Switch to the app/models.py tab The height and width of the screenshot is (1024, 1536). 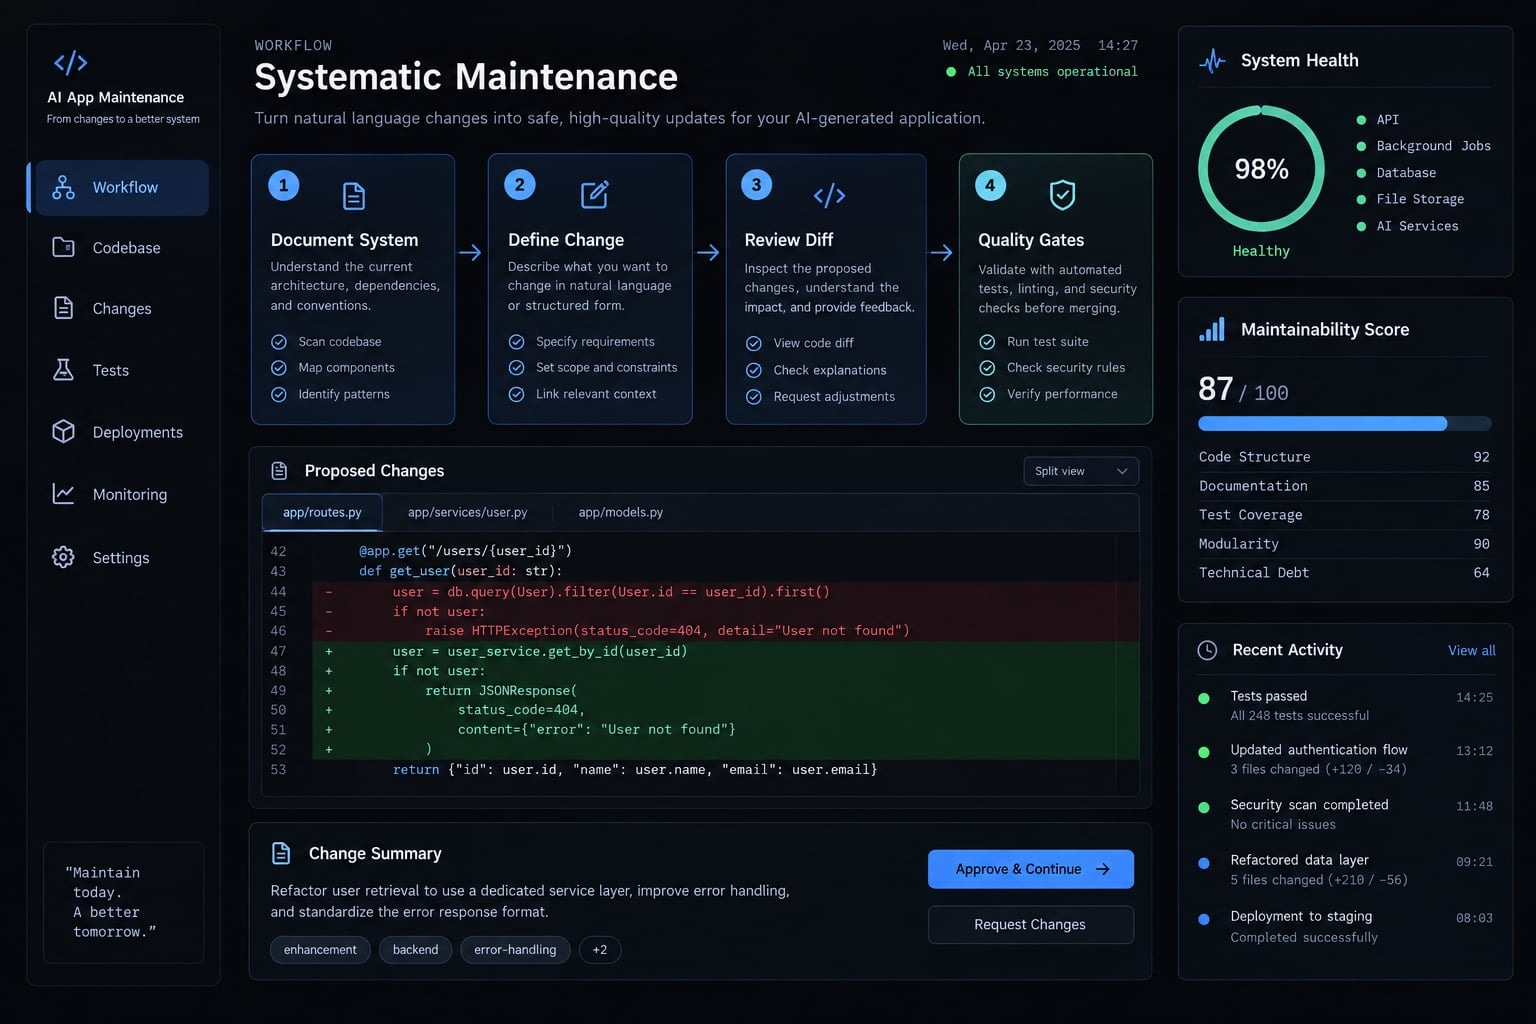620,512
